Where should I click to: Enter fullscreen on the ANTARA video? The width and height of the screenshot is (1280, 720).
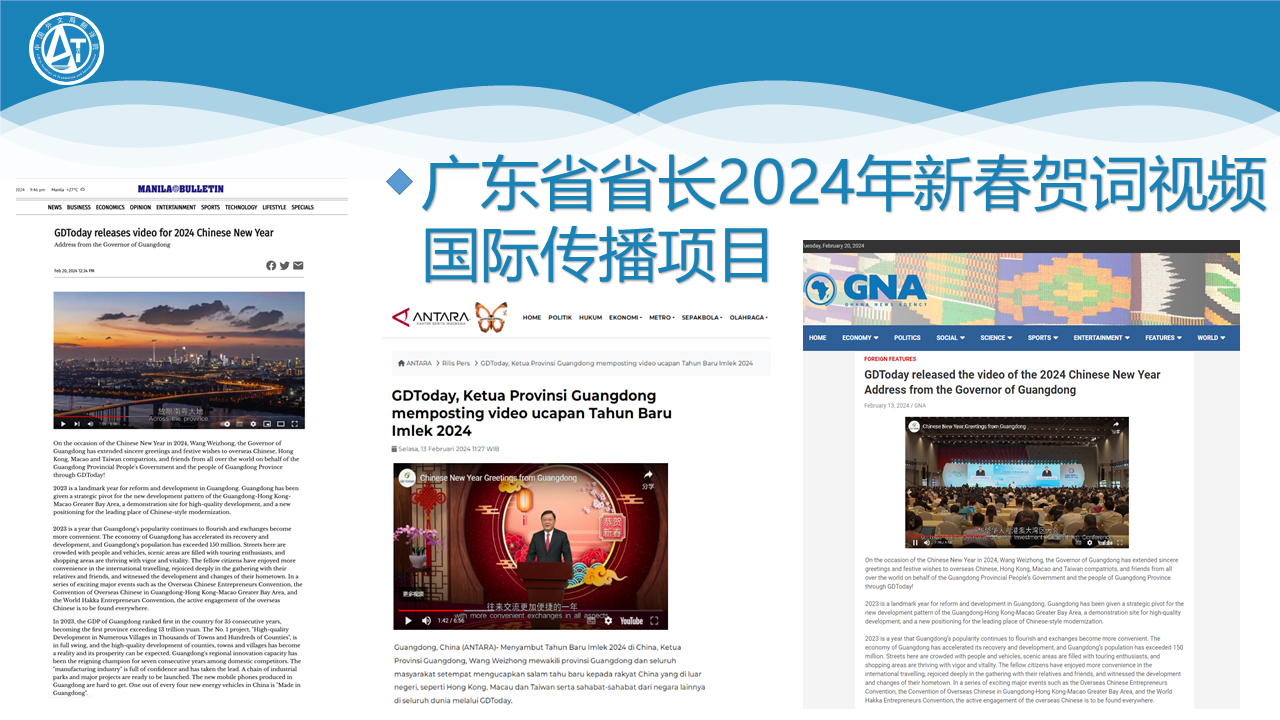656,621
